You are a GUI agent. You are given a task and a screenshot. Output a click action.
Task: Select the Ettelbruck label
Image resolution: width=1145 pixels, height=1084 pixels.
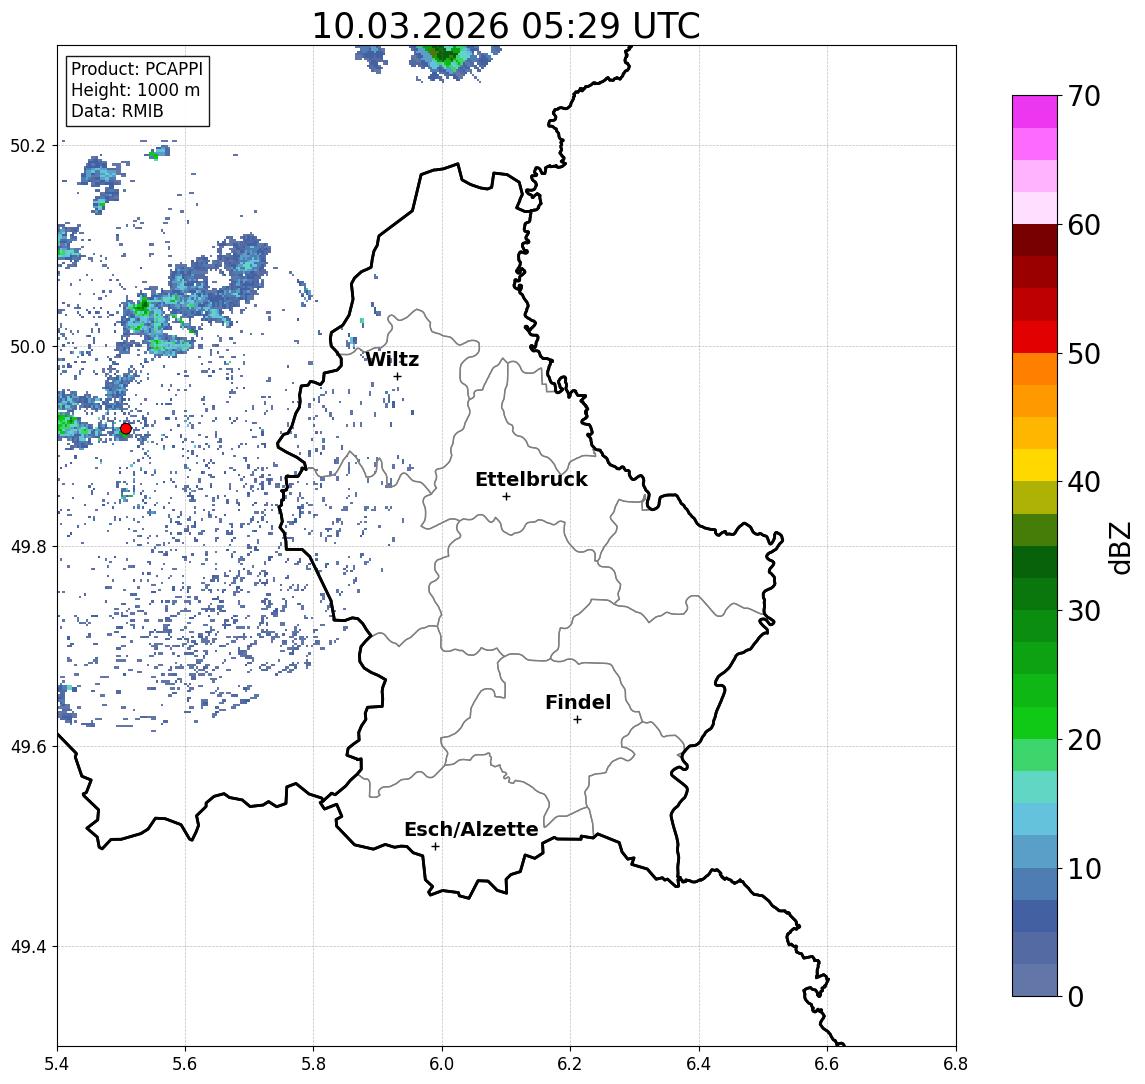point(531,479)
